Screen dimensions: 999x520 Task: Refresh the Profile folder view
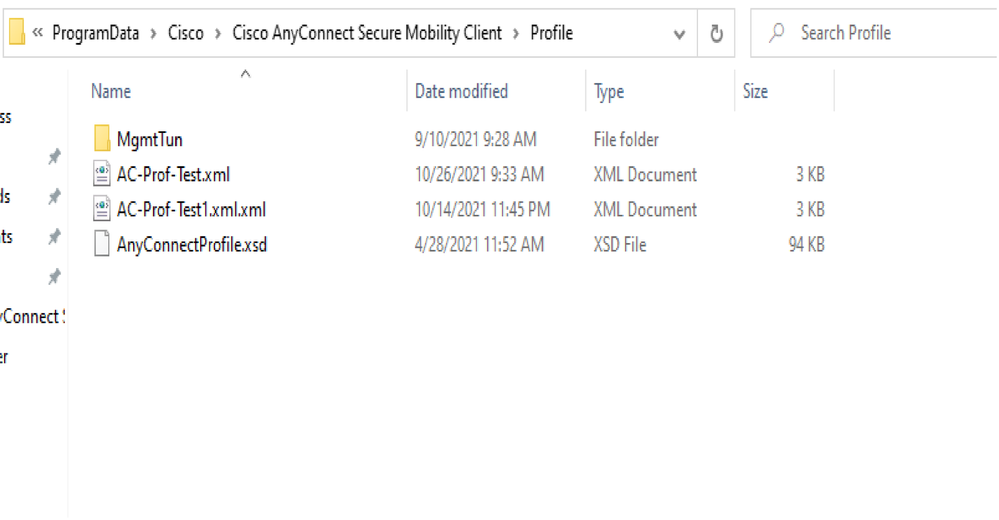(716, 33)
